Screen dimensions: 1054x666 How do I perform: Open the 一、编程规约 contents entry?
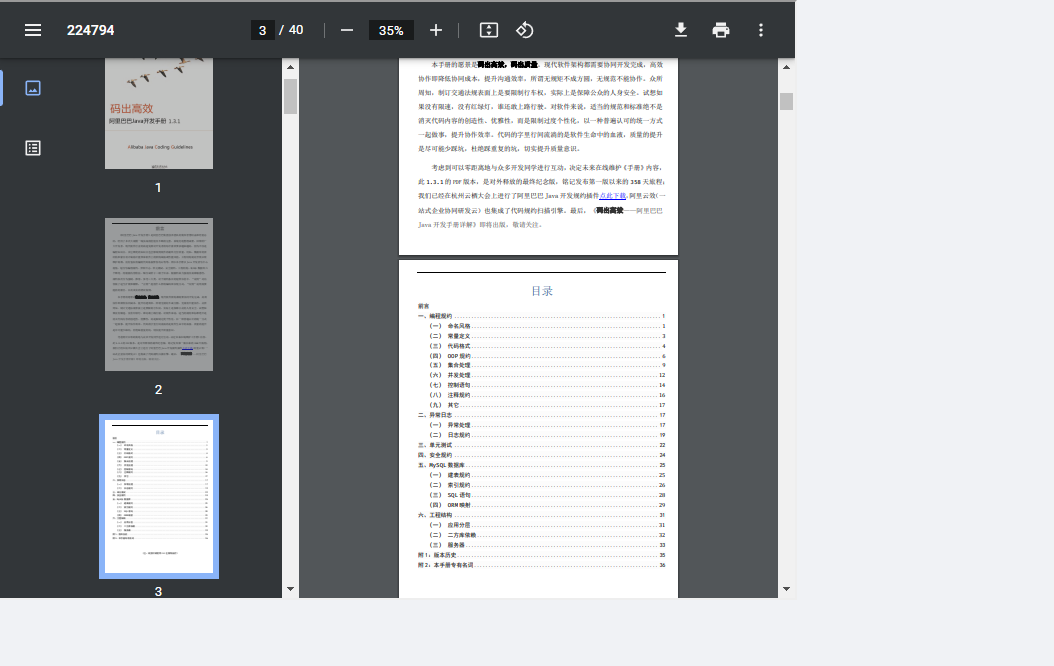[541, 316]
